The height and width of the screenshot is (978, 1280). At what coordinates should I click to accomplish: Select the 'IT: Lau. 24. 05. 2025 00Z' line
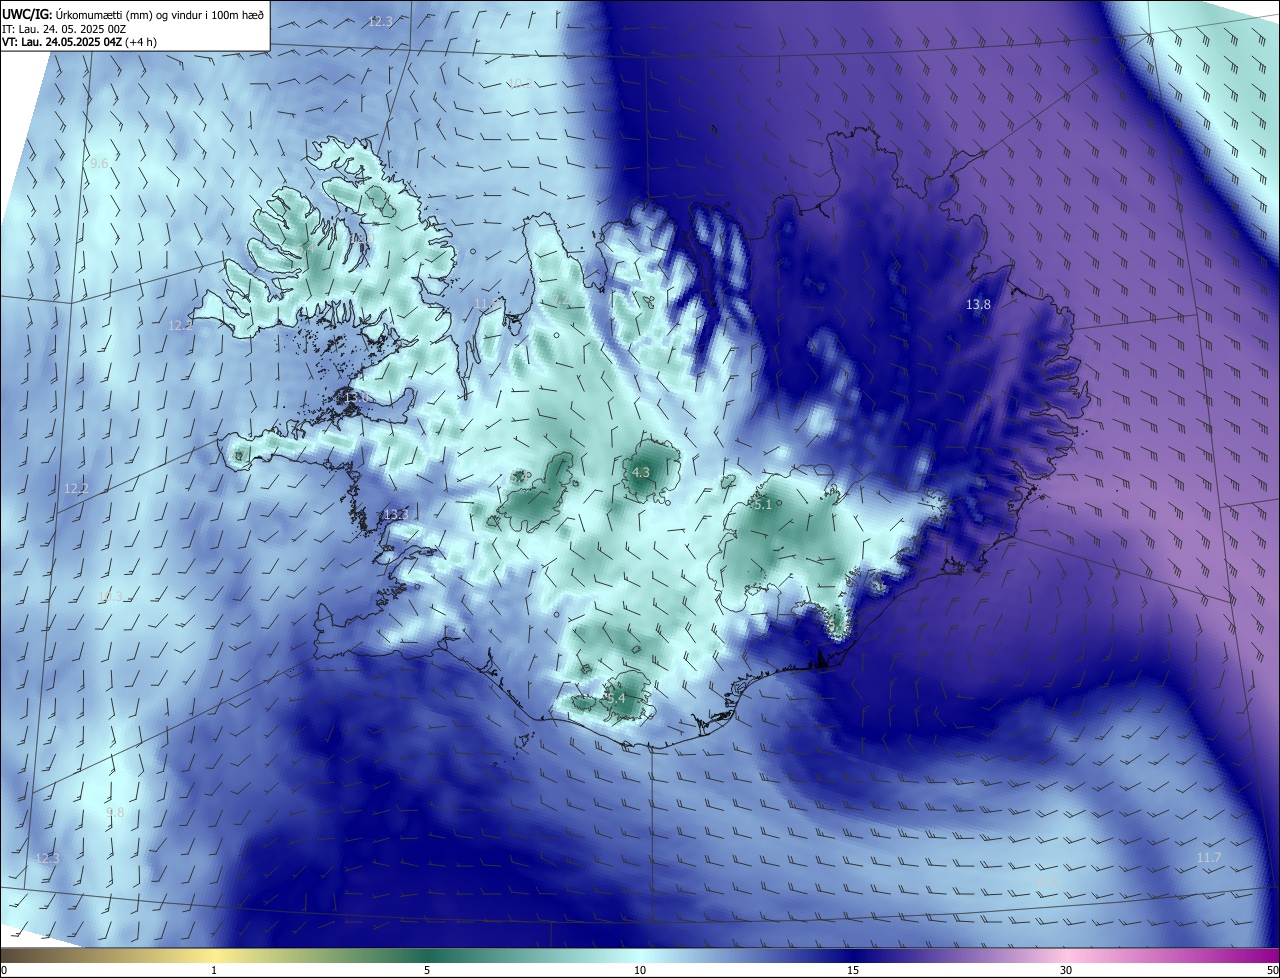pyautogui.click(x=63, y=29)
